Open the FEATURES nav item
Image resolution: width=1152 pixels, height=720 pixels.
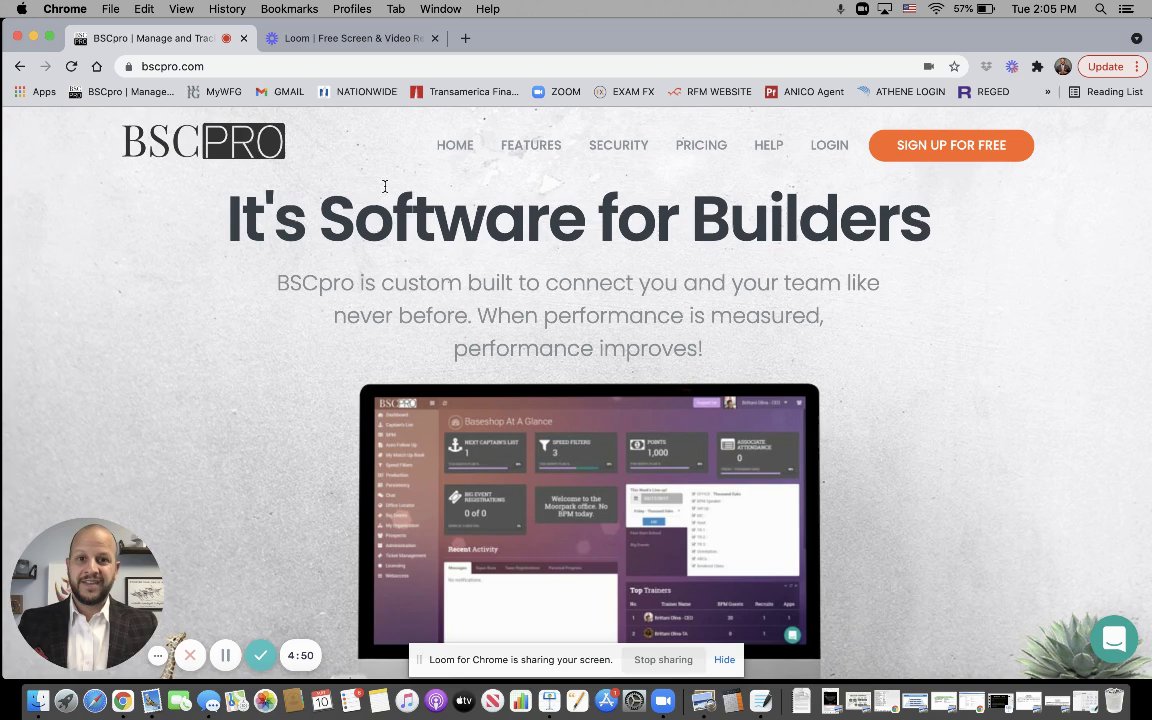pyautogui.click(x=531, y=145)
